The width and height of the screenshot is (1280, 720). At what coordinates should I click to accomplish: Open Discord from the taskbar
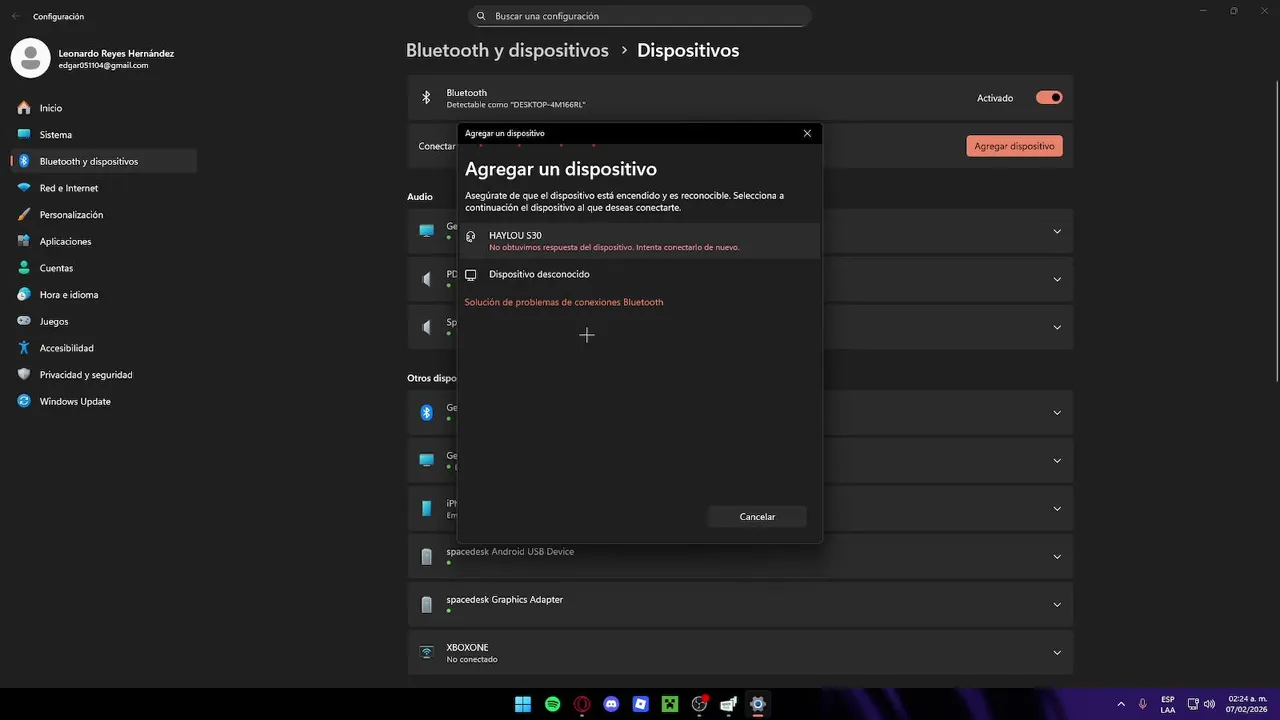611,704
